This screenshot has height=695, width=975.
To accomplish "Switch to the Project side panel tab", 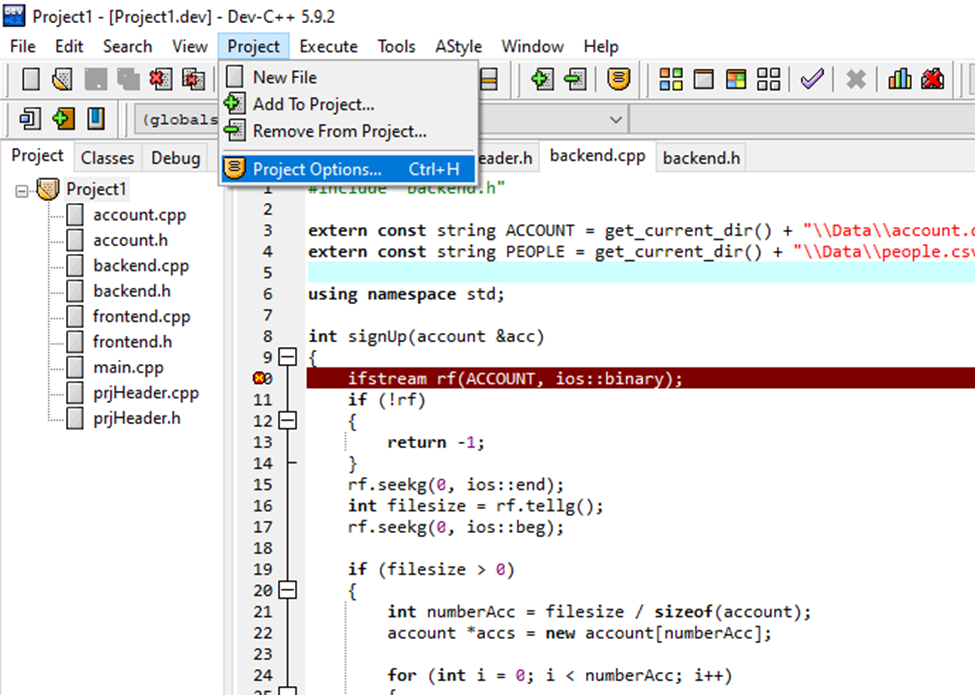I will pyautogui.click(x=37, y=156).
